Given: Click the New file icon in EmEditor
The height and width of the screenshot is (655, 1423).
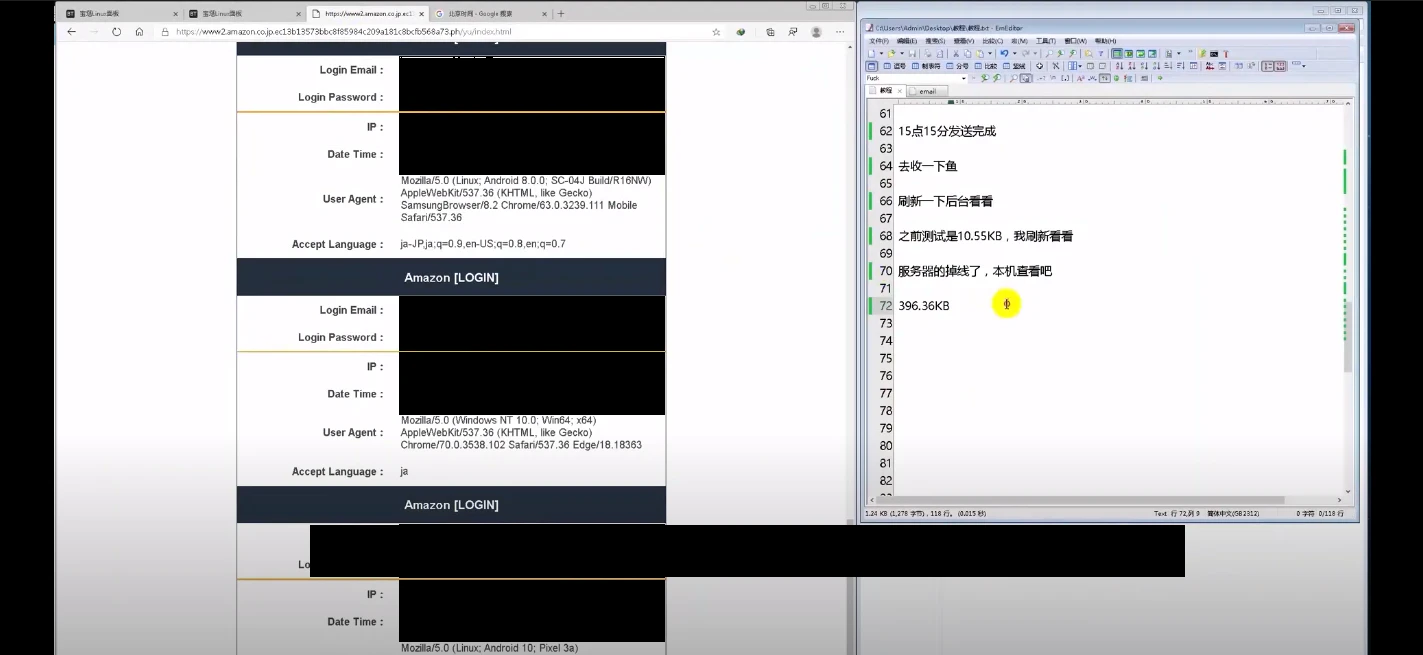Looking at the screenshot, I should tap(871, 54).
